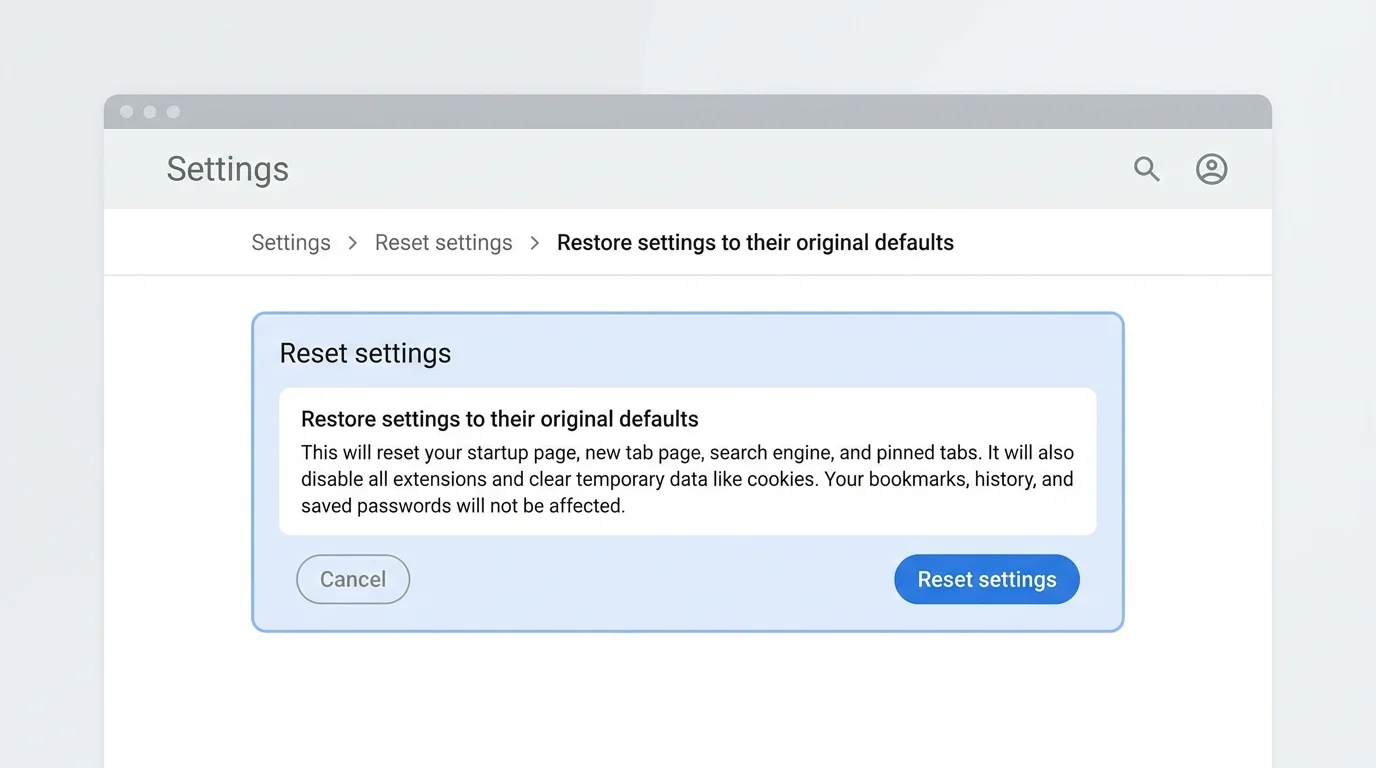Viewport: 1376px width, 768px height.
Task: Click the 'Reset settings' dialog heading
Action: coord(365,353)
